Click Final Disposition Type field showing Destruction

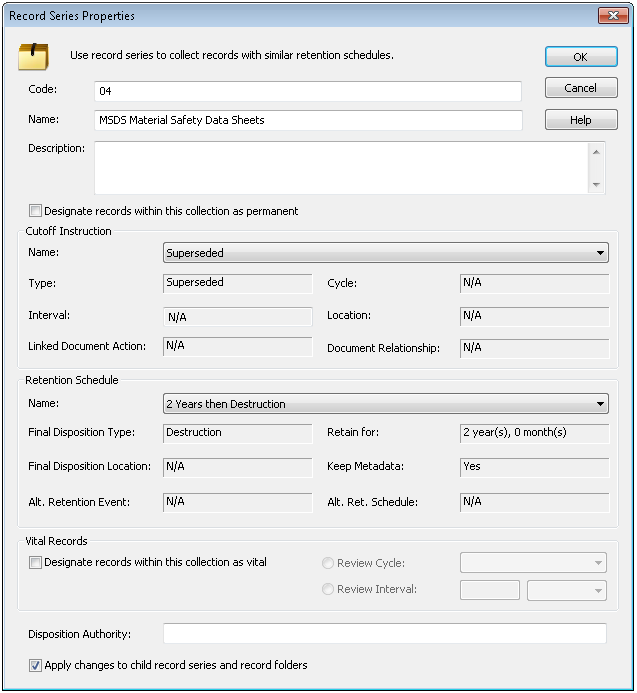[238, 434]
